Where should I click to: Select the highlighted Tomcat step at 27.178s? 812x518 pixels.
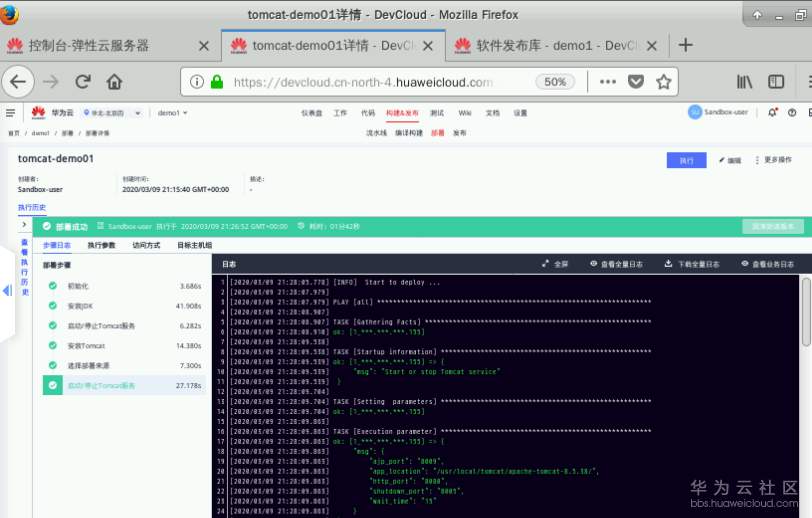pos(124,385)
